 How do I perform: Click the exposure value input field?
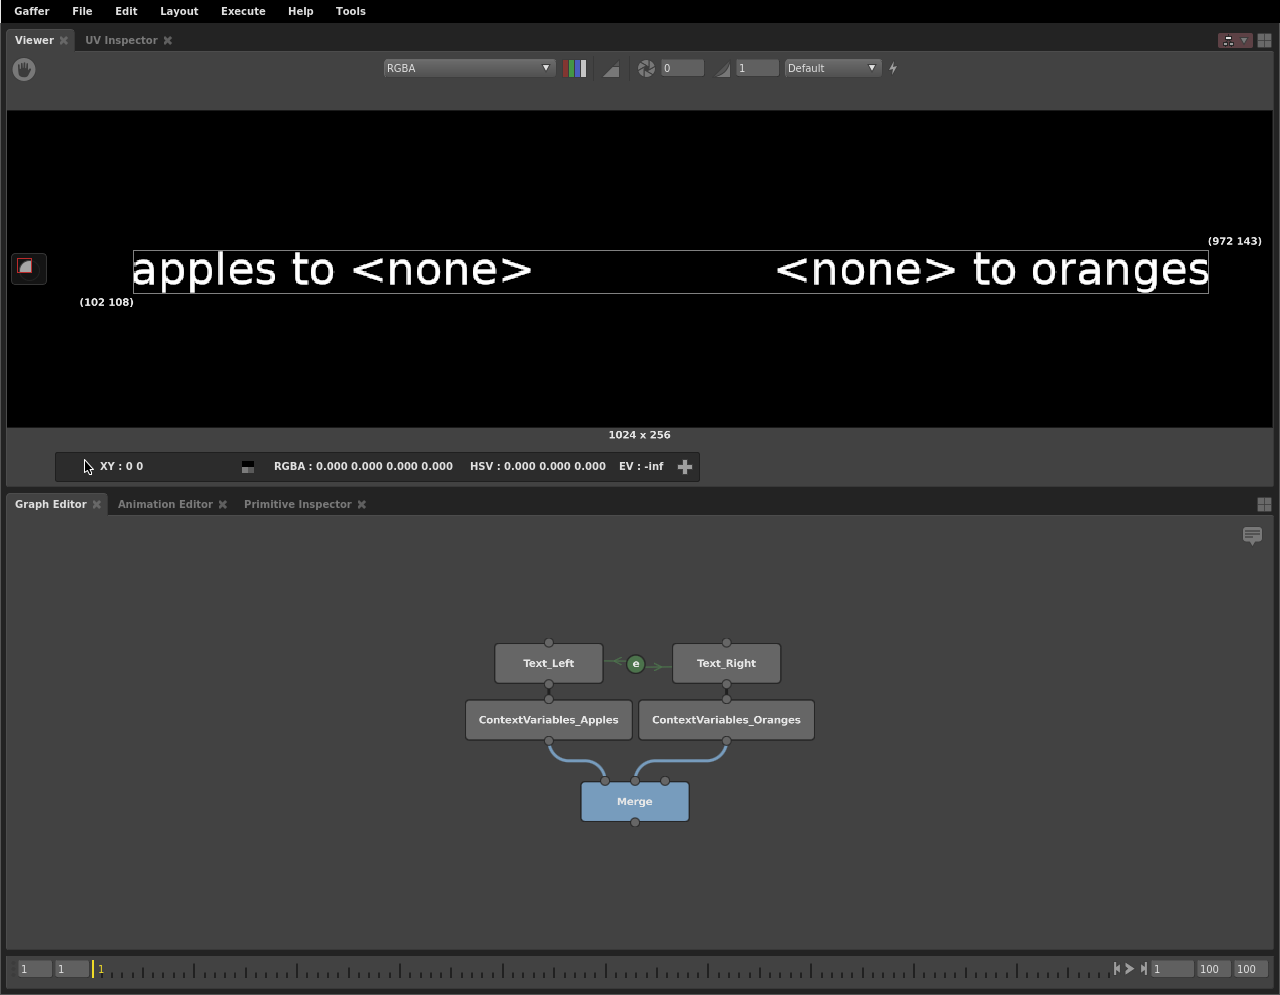pyautogui.click(x=682, y=68)
